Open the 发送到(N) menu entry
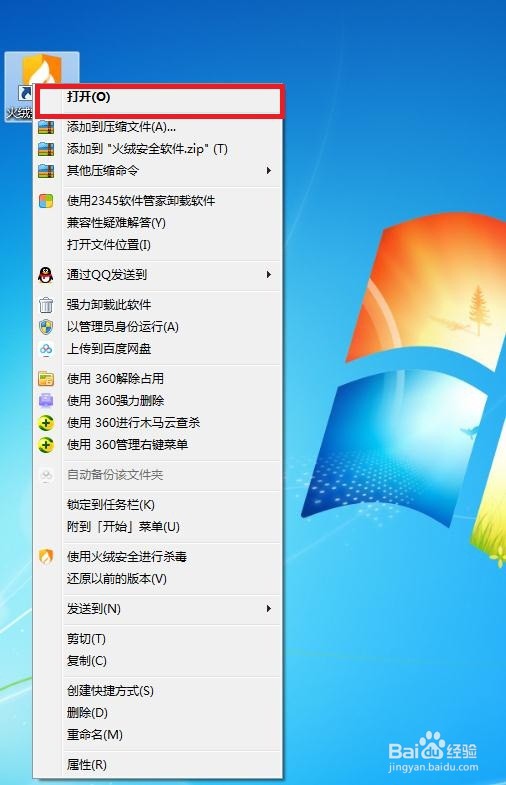Viewport: 506px width, 785px height. point(158,609)
